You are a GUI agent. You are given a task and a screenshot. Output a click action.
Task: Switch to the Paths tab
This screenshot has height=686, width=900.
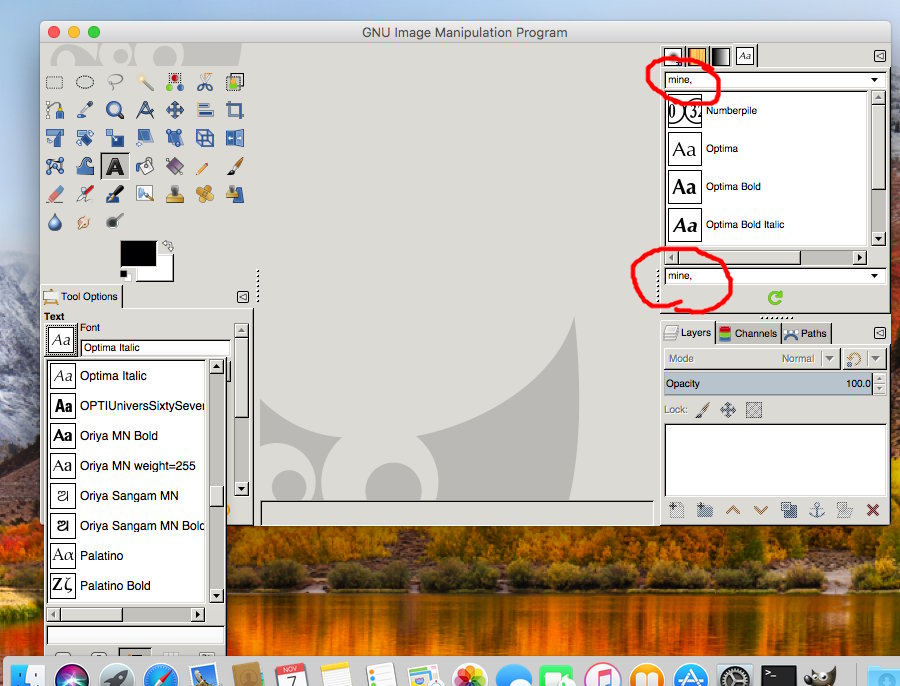(806, 334)
